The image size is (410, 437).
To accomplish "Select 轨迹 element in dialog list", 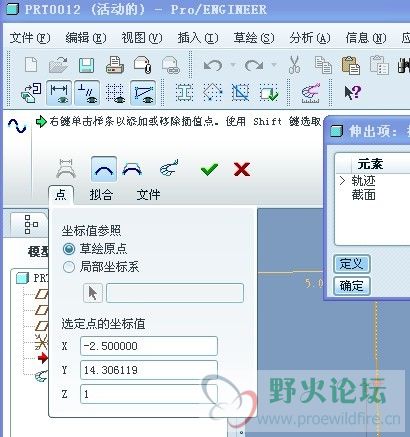I will [363, 181].
